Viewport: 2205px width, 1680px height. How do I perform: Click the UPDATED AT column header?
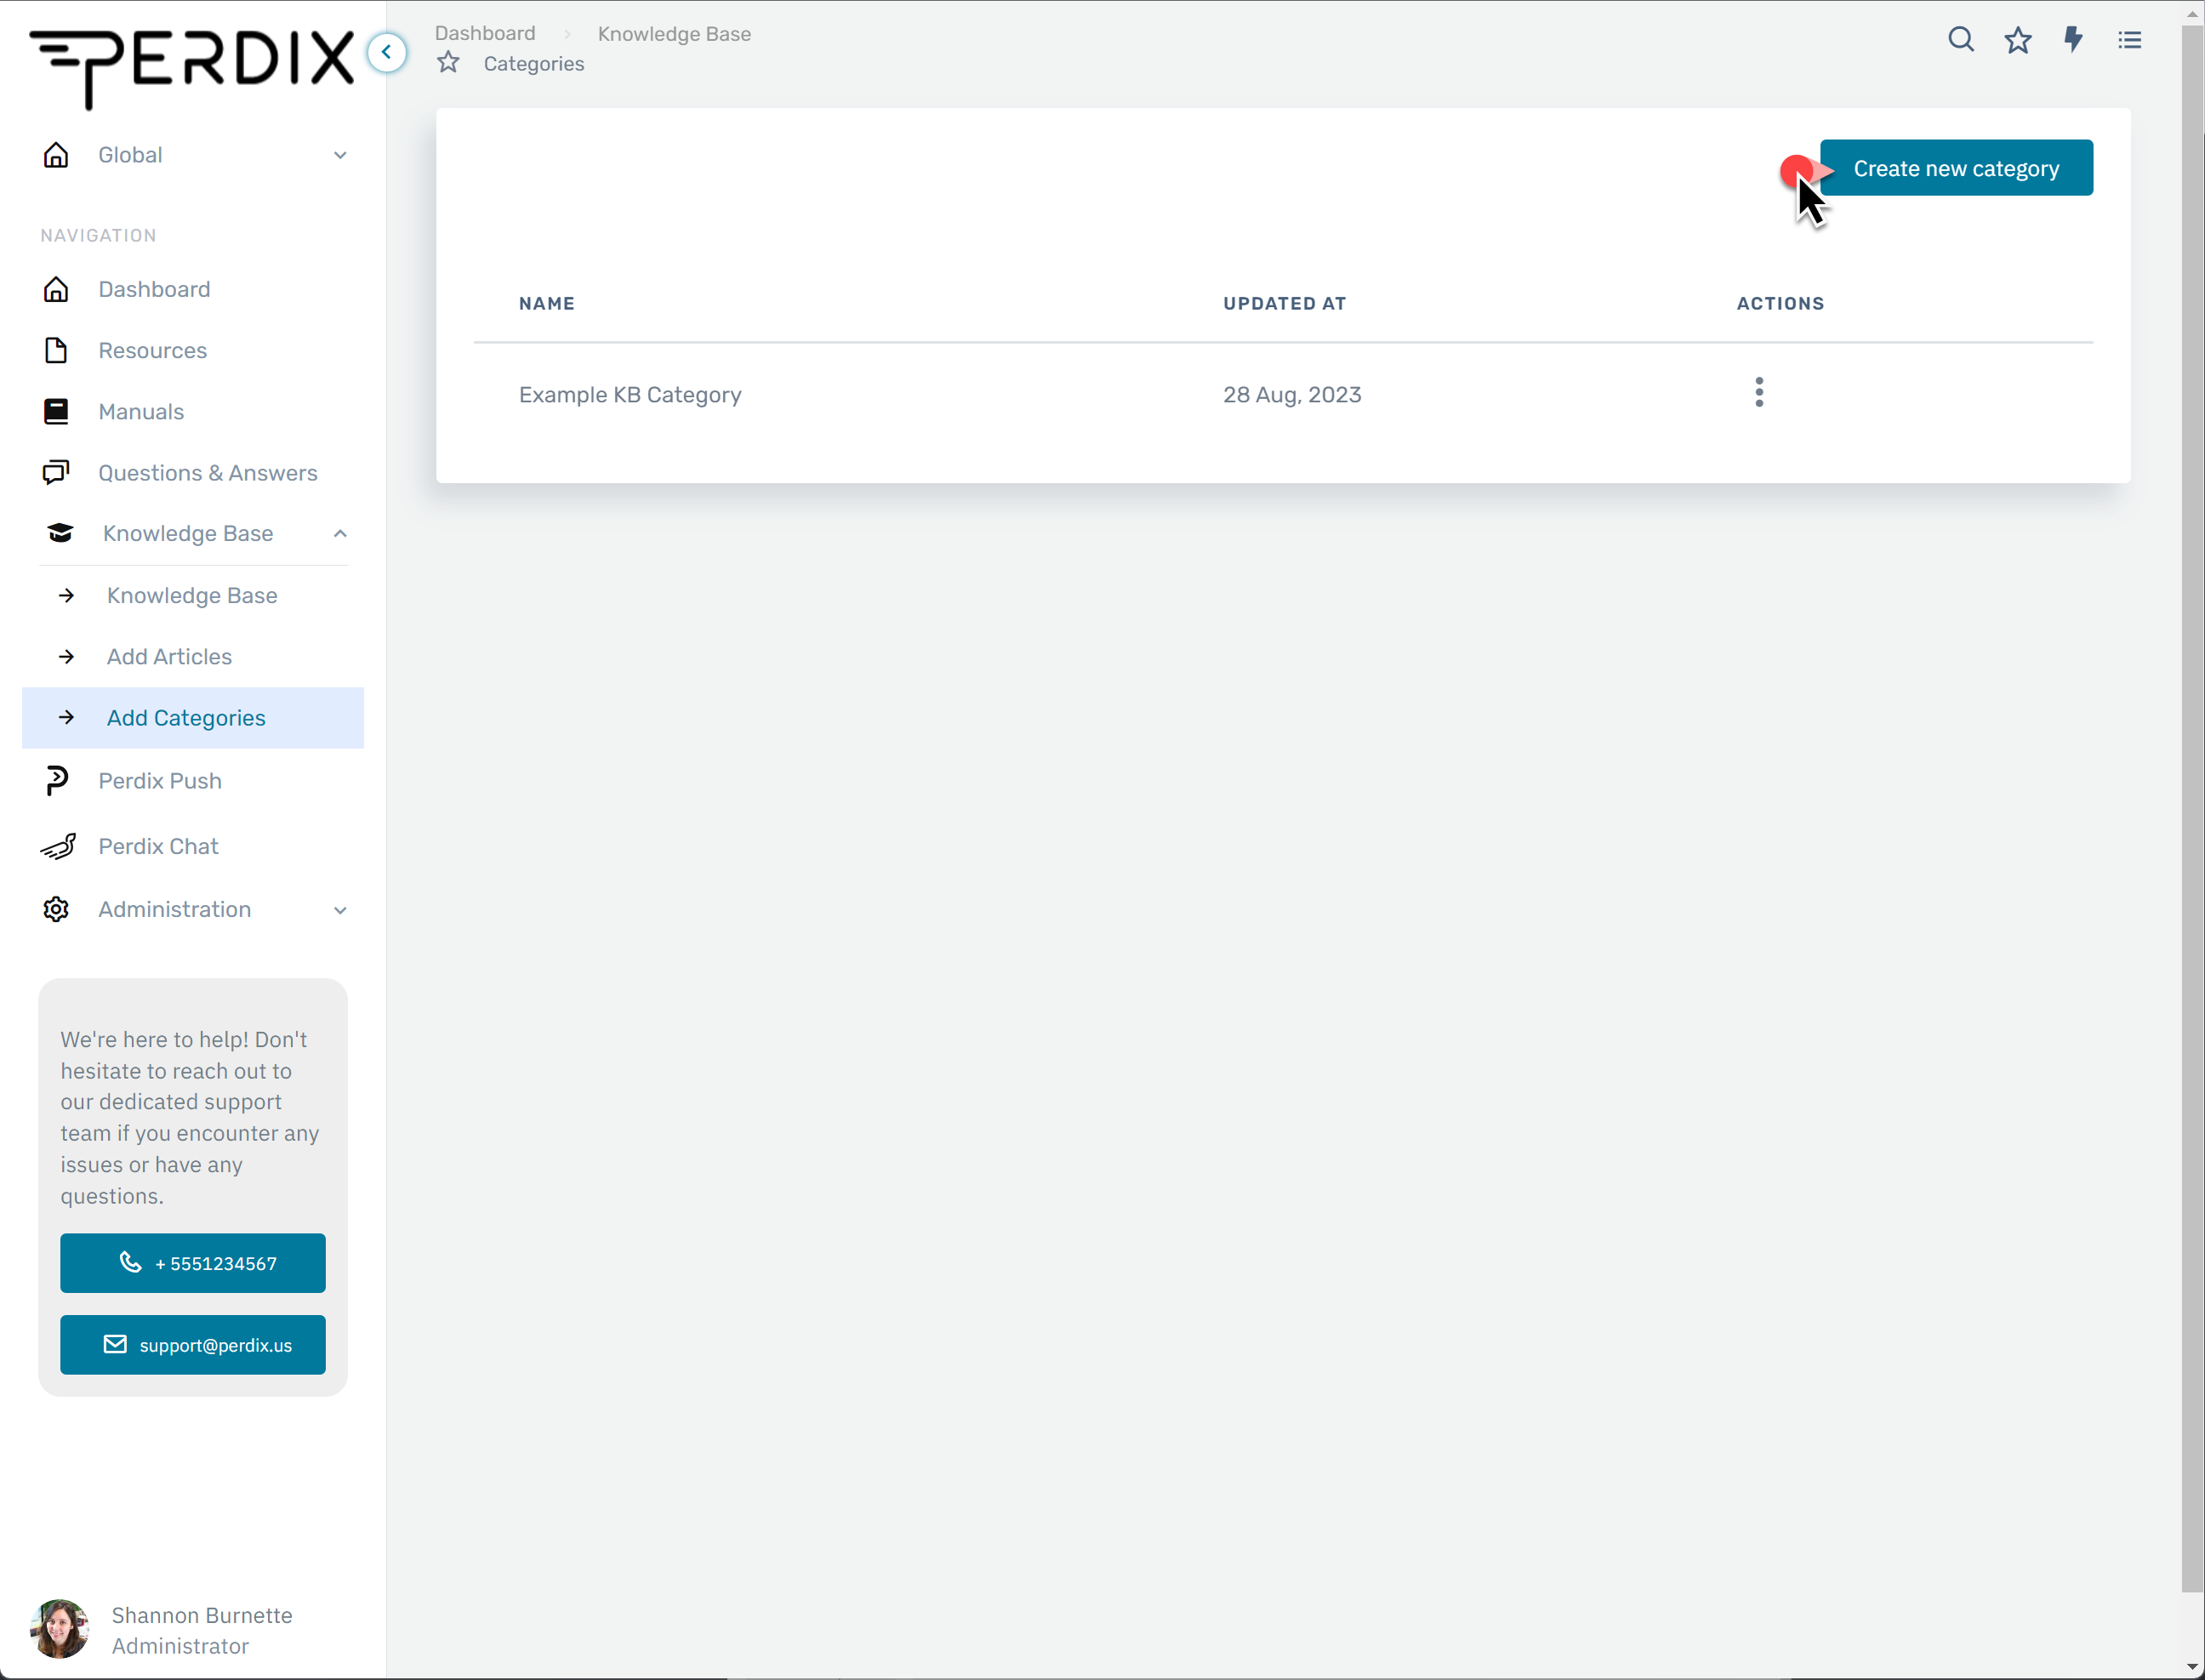coord(1284,303)
